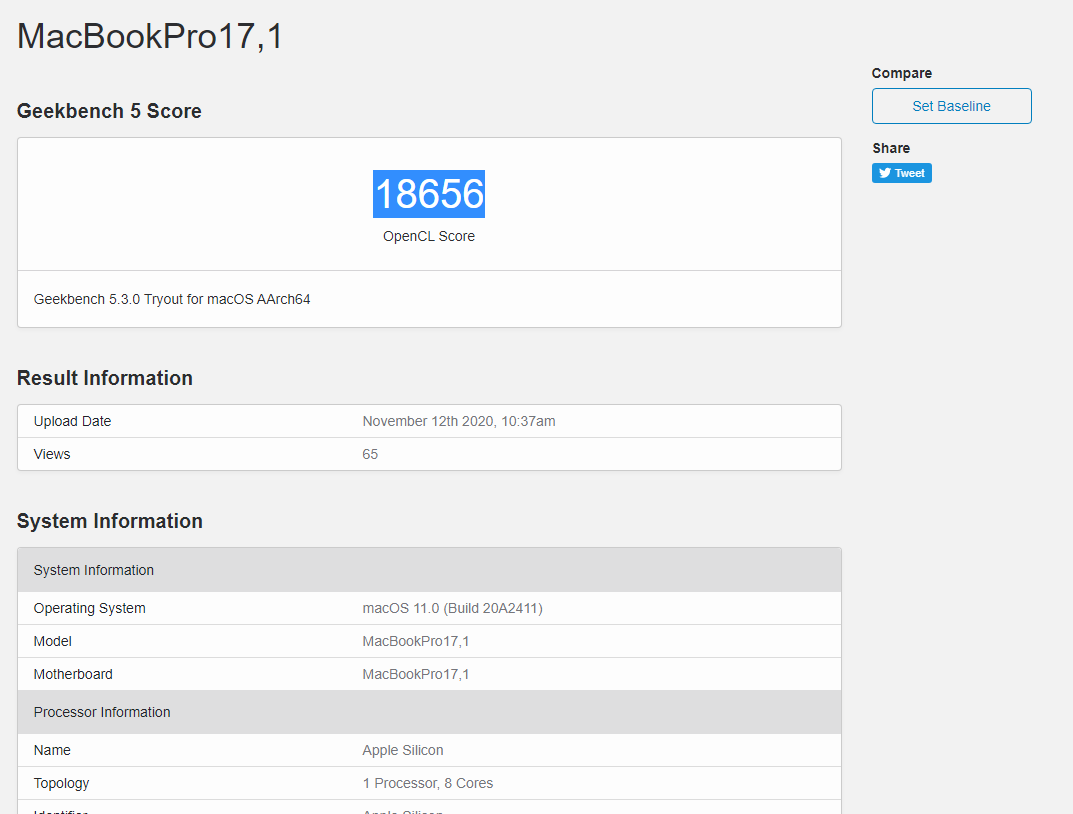Click the Model row label
The image size is (1073, 814).
(x=53, y=641)
